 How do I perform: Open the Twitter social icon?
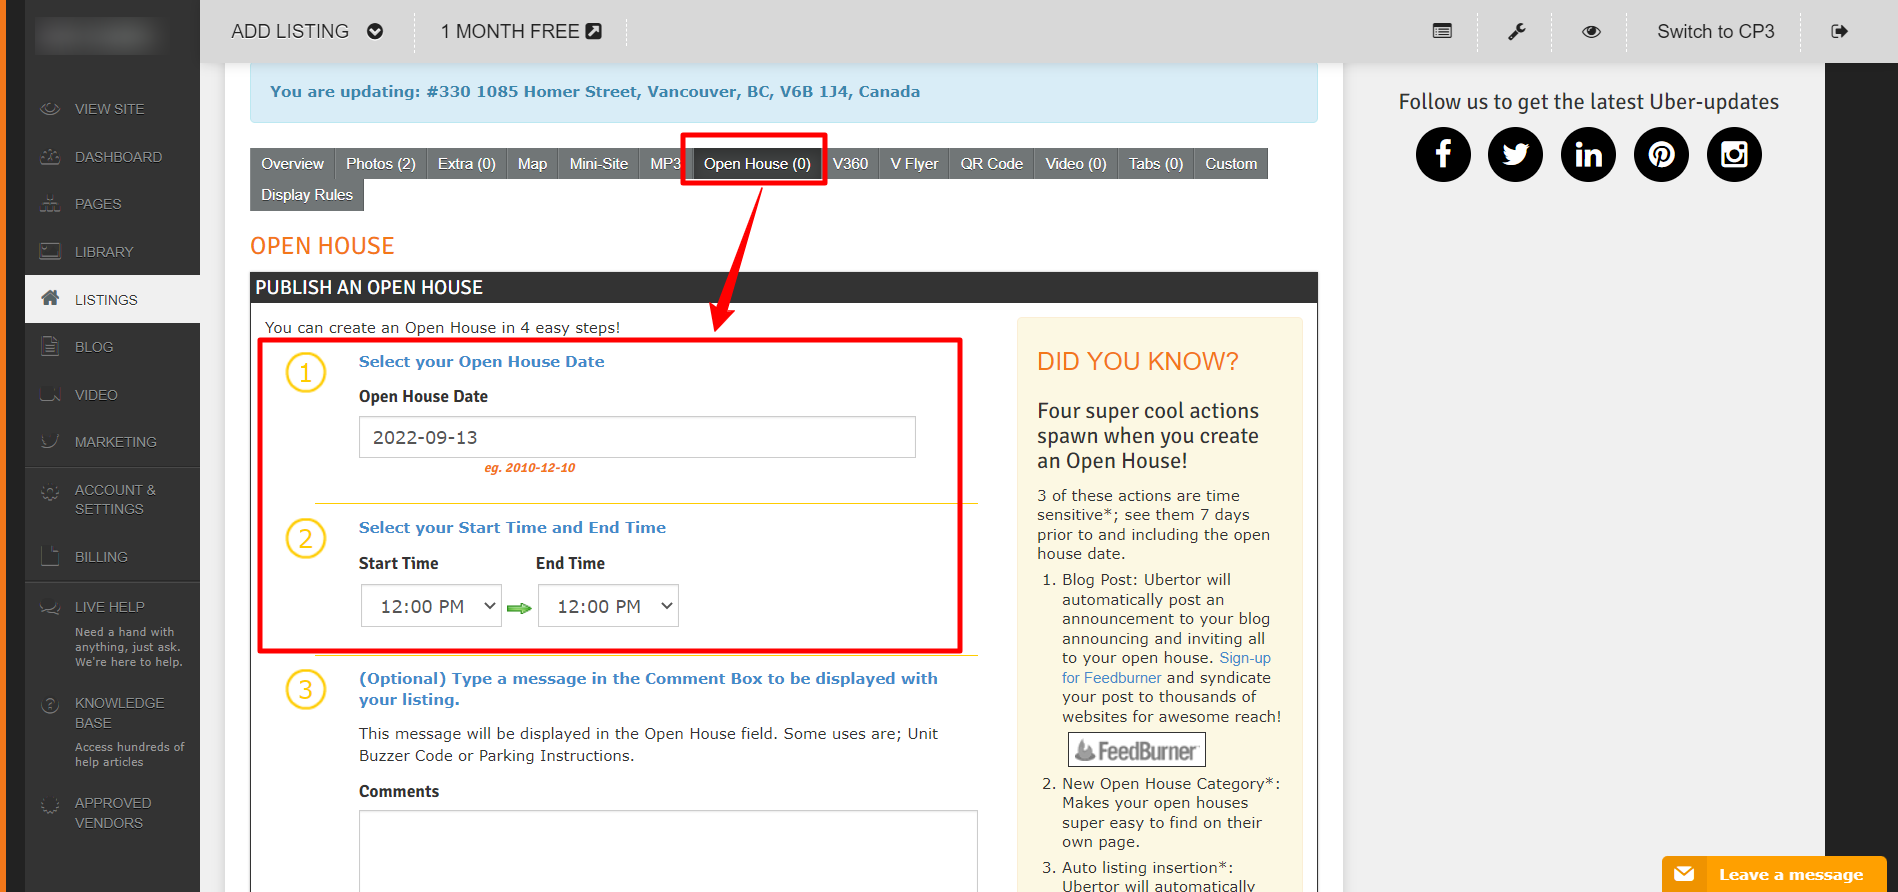(1516, 155)
